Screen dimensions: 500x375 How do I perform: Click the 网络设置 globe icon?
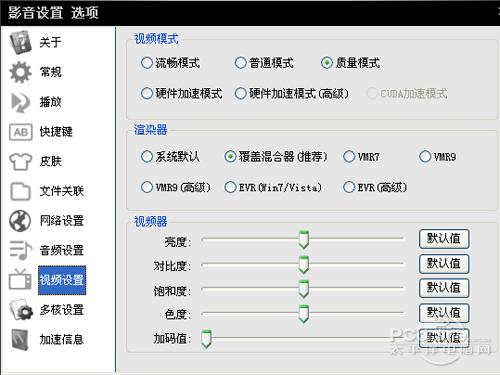(x=20, y=221)
